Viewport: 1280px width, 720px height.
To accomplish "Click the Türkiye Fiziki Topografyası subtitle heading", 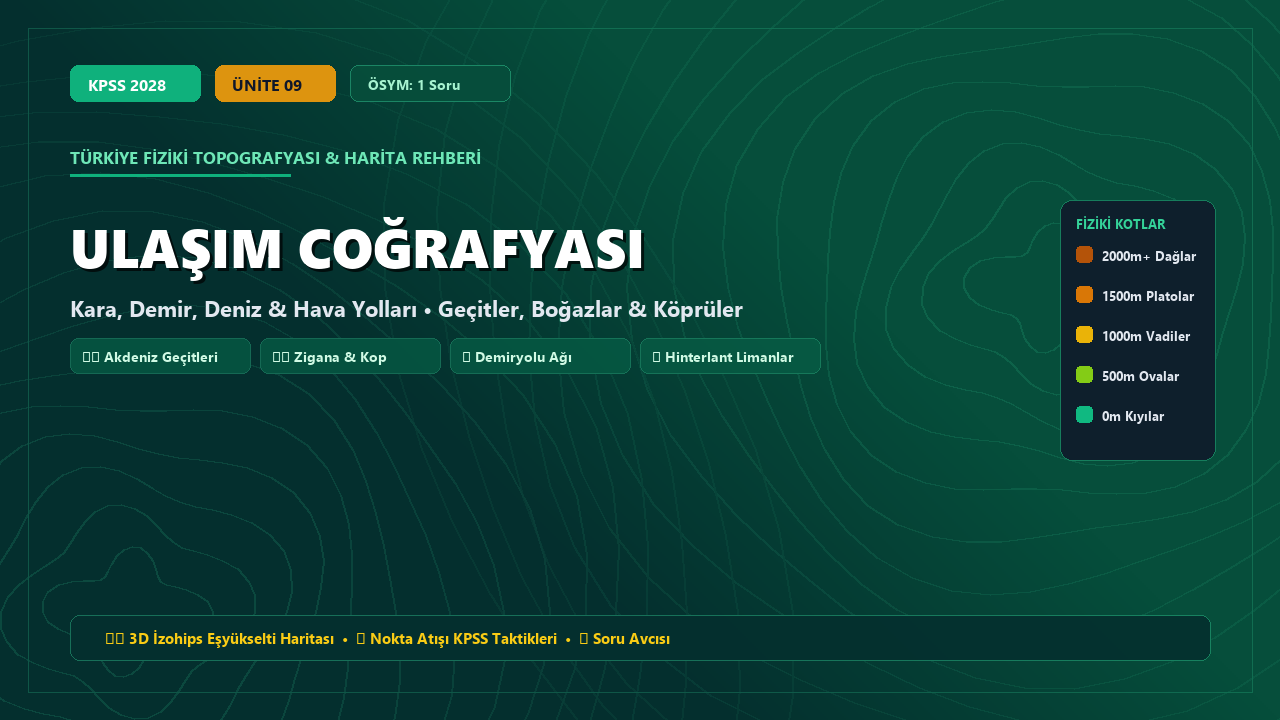I will (x=275, y=158).
